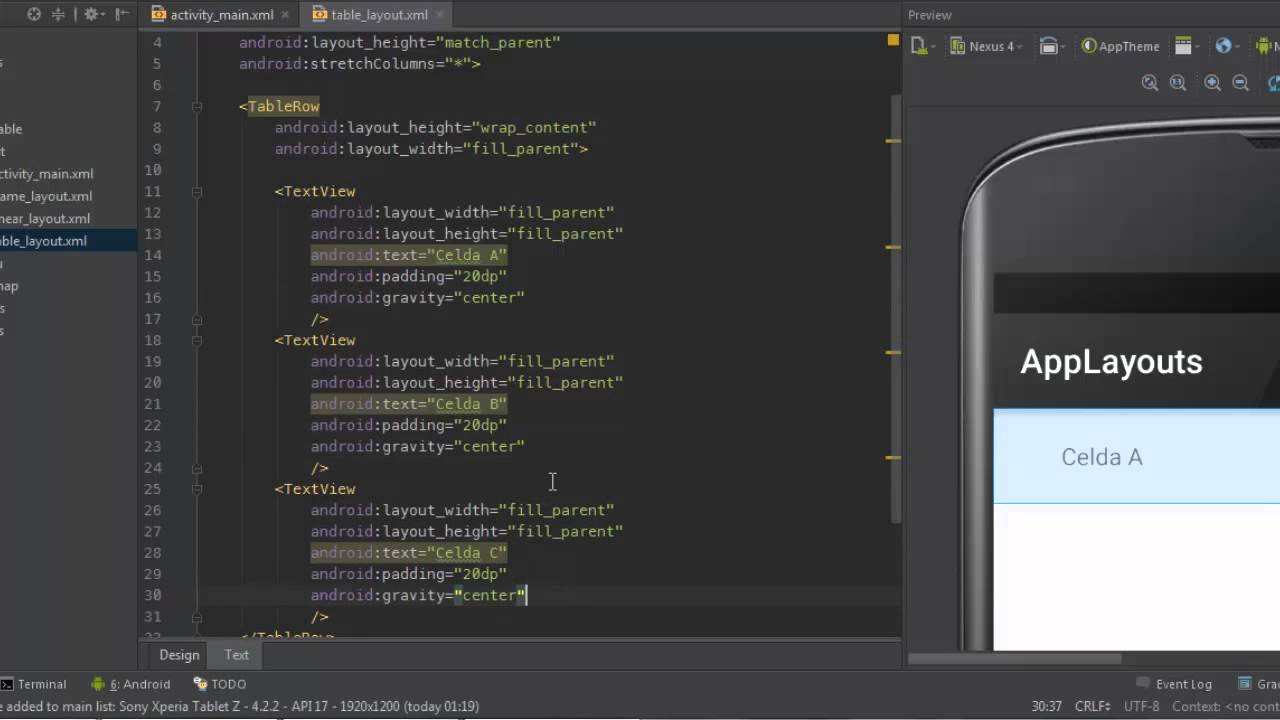Click the first orange warning stripe in the editor gutter
The height and width of the screenshot is (720, 1280).
point(892,141)
